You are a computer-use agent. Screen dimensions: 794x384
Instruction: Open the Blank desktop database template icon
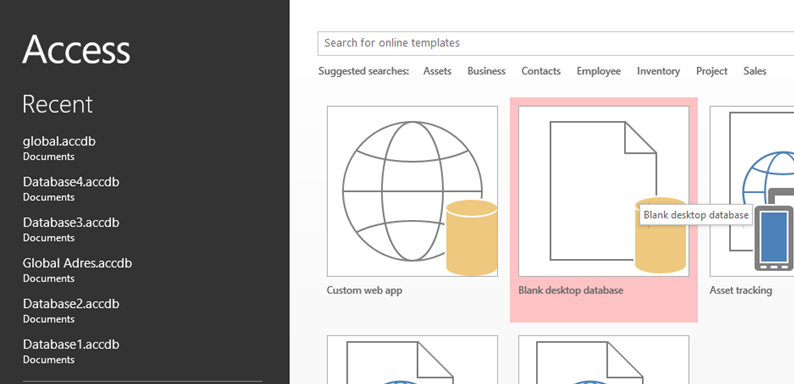pyautogui.click(x=604, y=191)
